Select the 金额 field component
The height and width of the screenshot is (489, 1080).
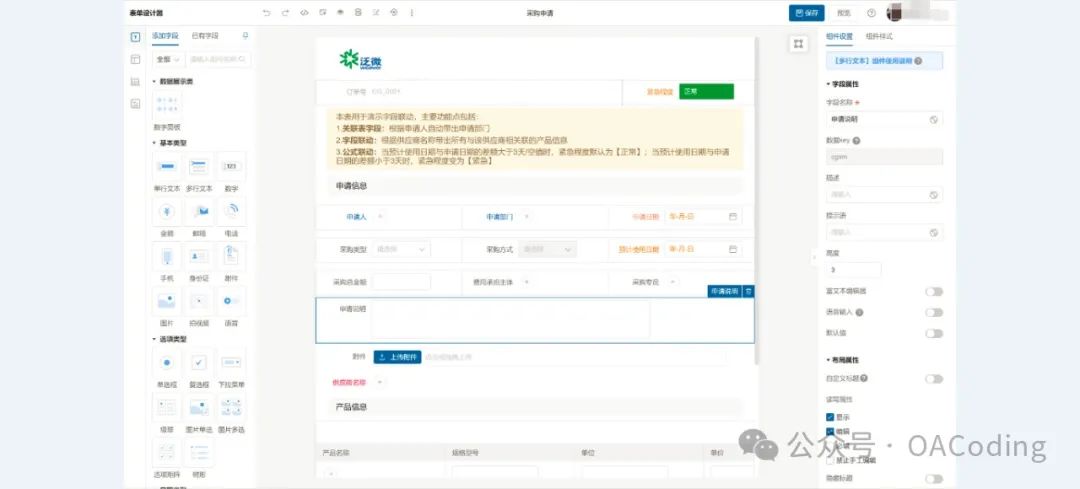167,214
